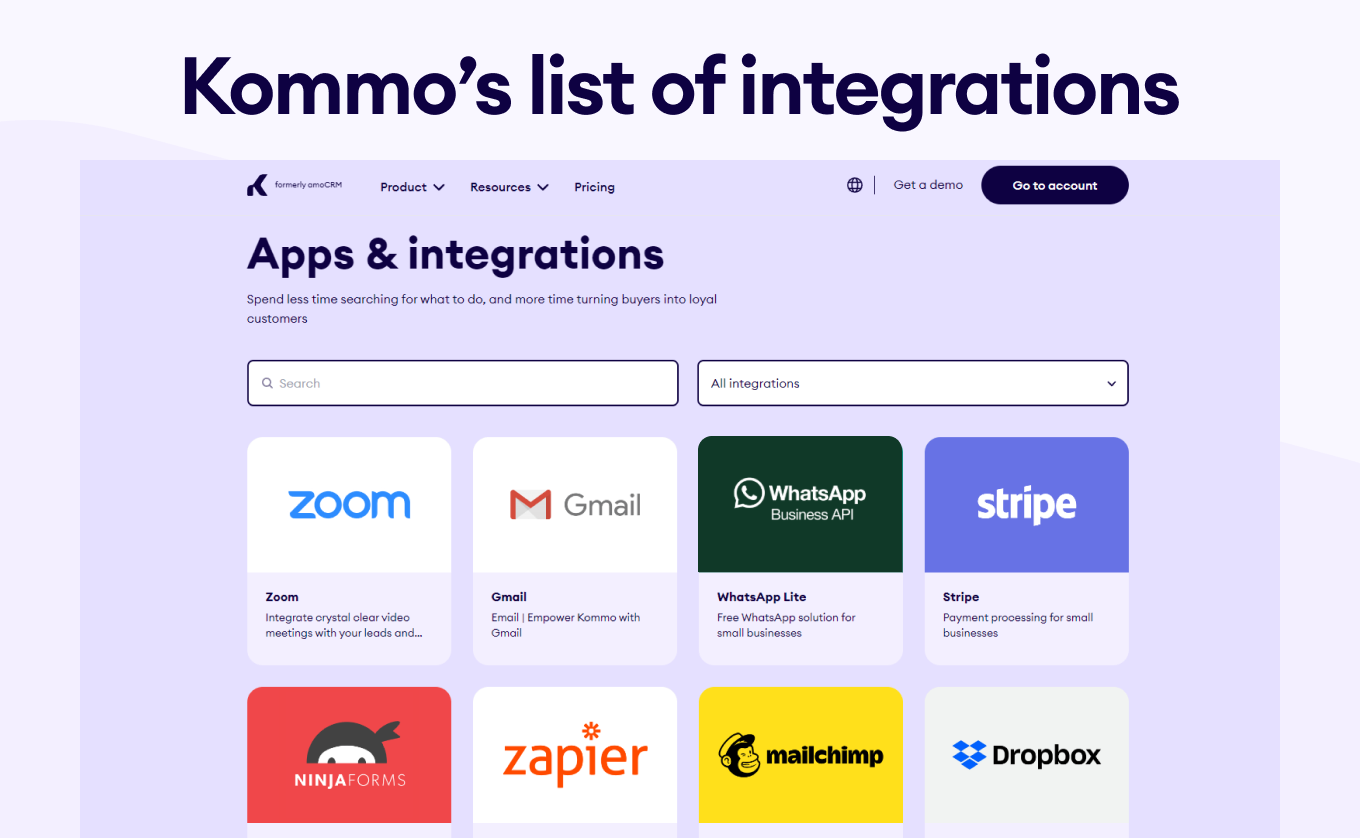The image size is (1360, 838).
Task: Click the globe language icon
Action: click(x=854, y=185)
